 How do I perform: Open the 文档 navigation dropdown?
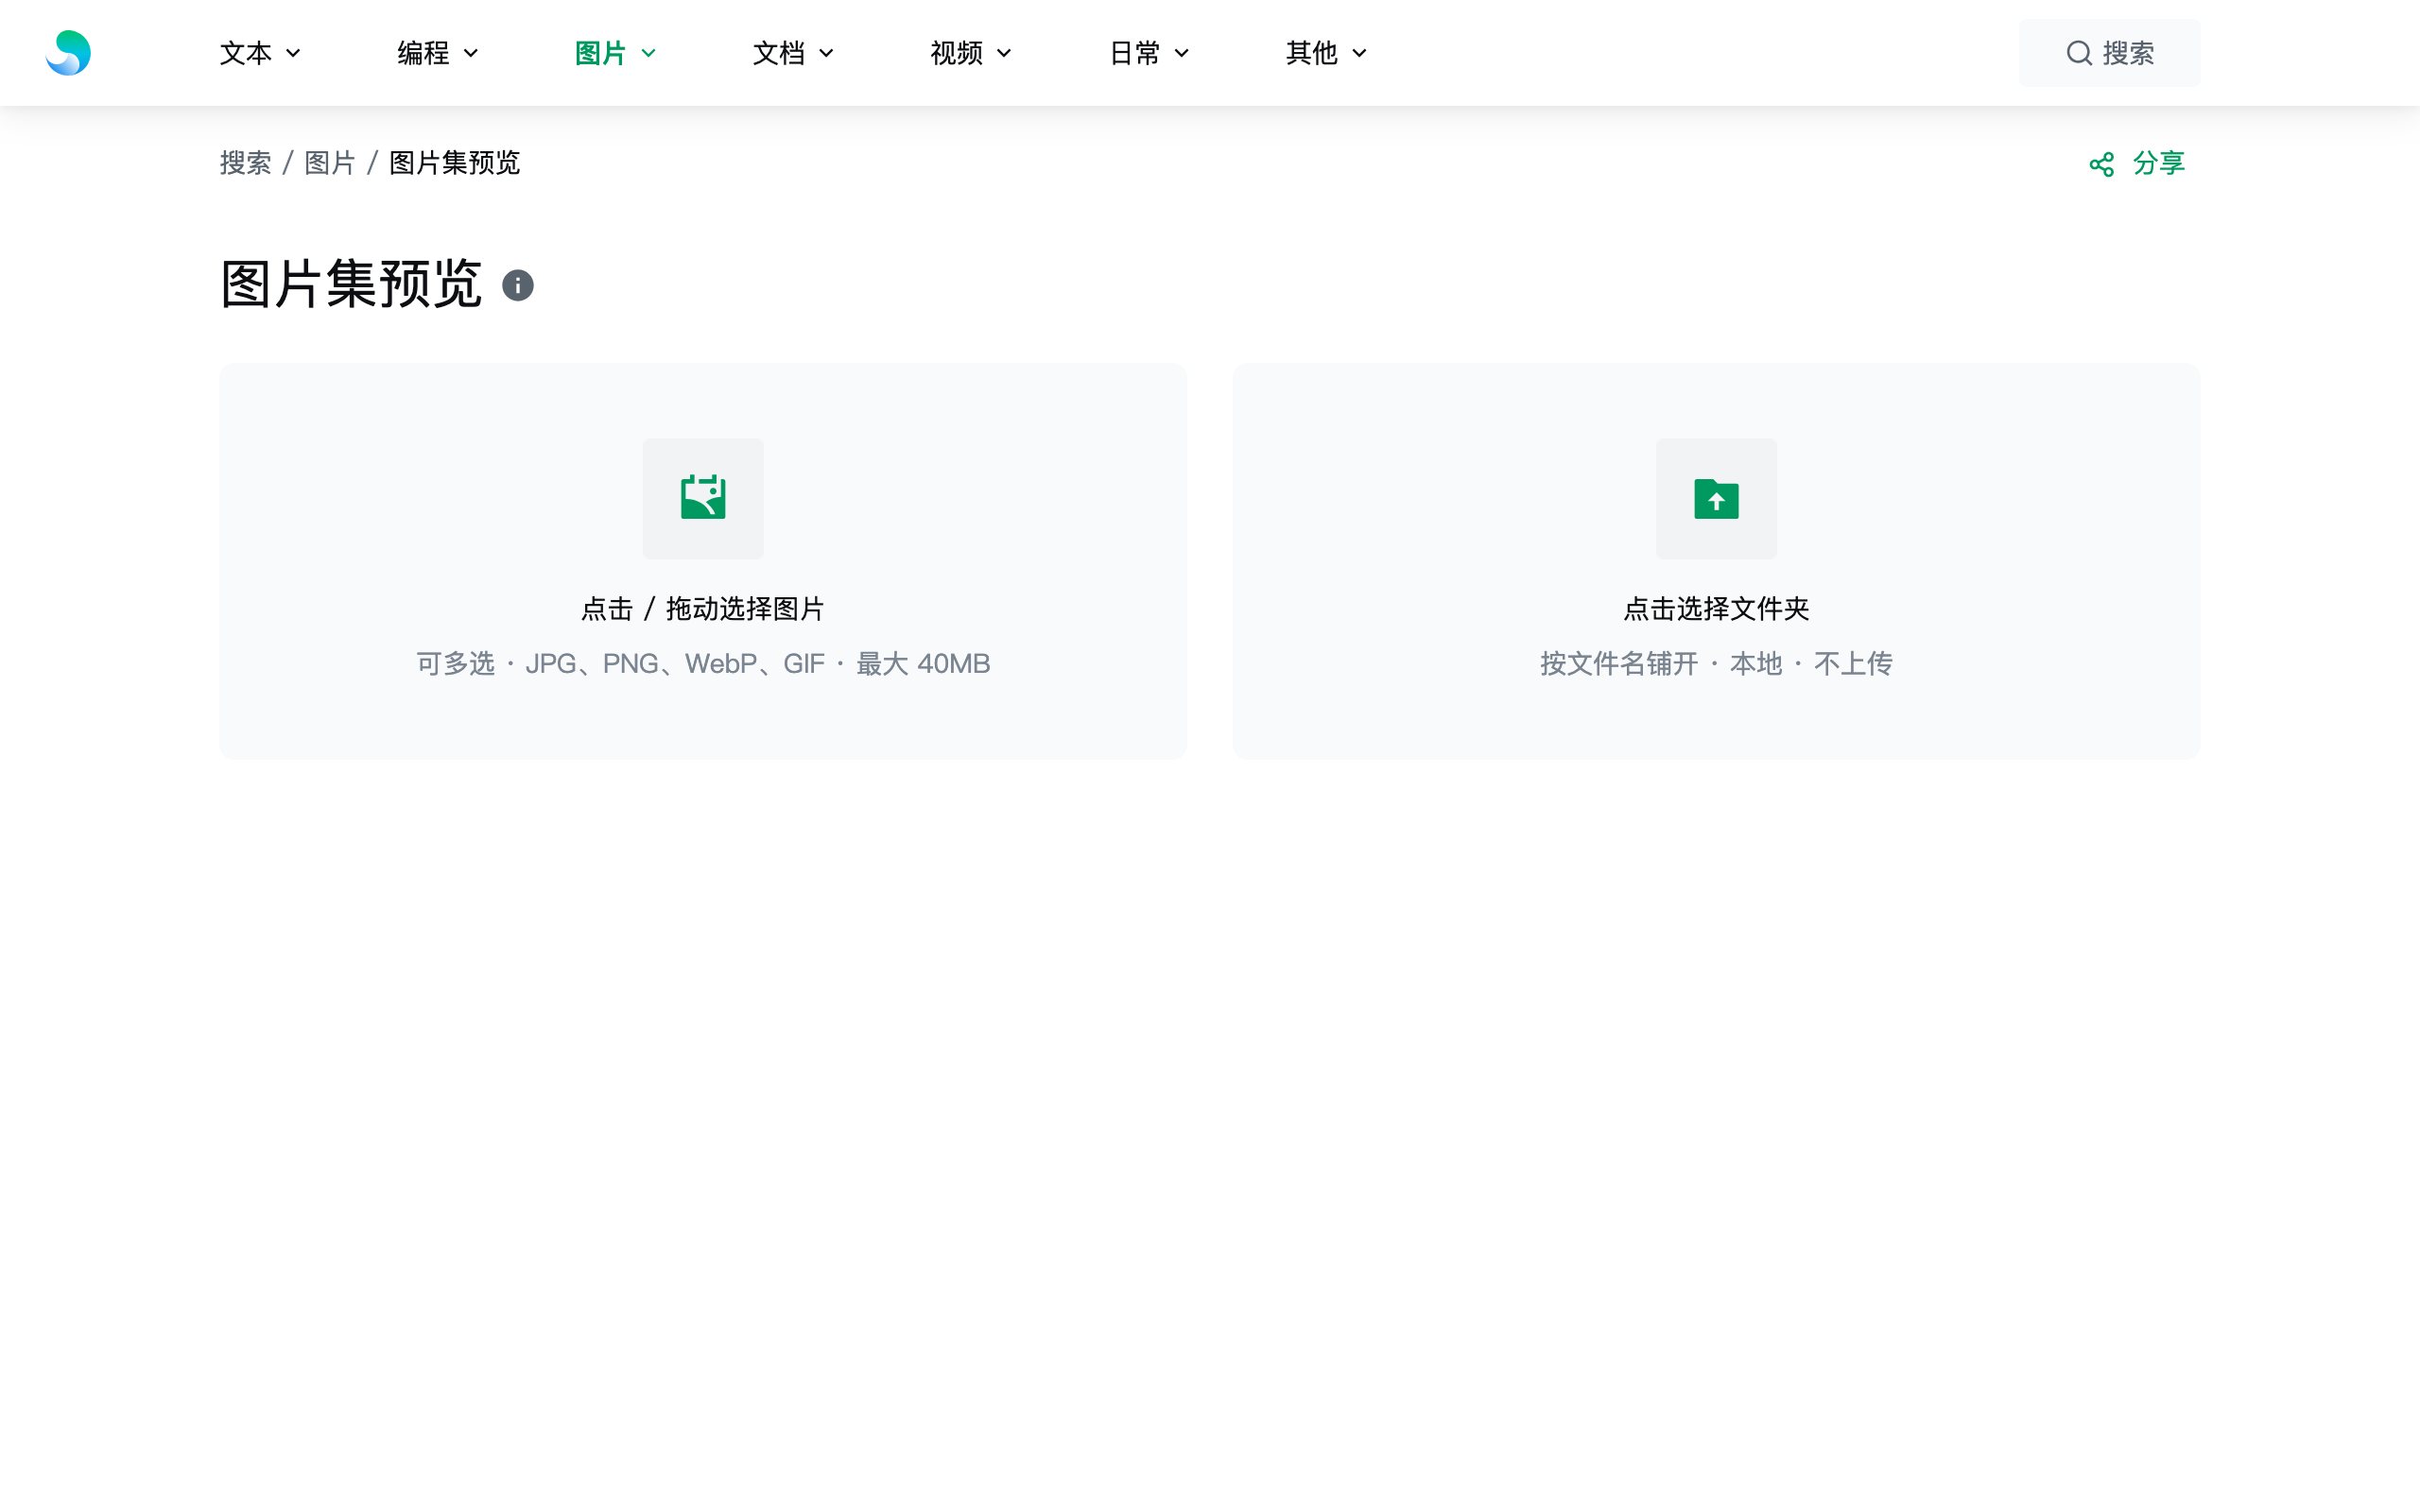793,53
